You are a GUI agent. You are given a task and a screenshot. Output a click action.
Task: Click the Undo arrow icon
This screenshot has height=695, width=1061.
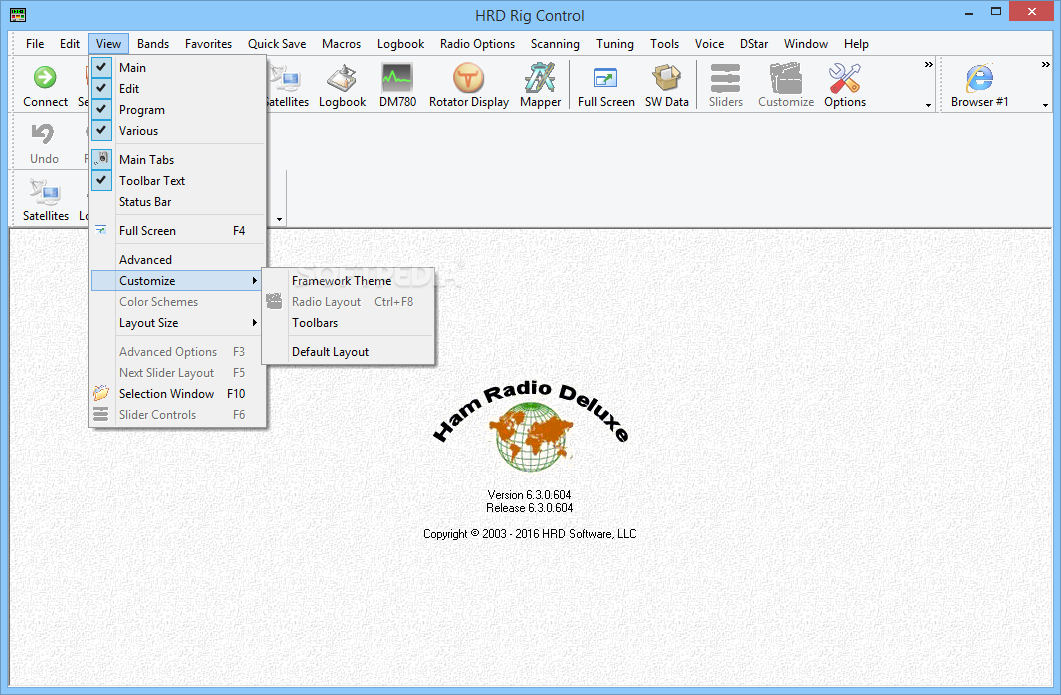pos(43,134)
